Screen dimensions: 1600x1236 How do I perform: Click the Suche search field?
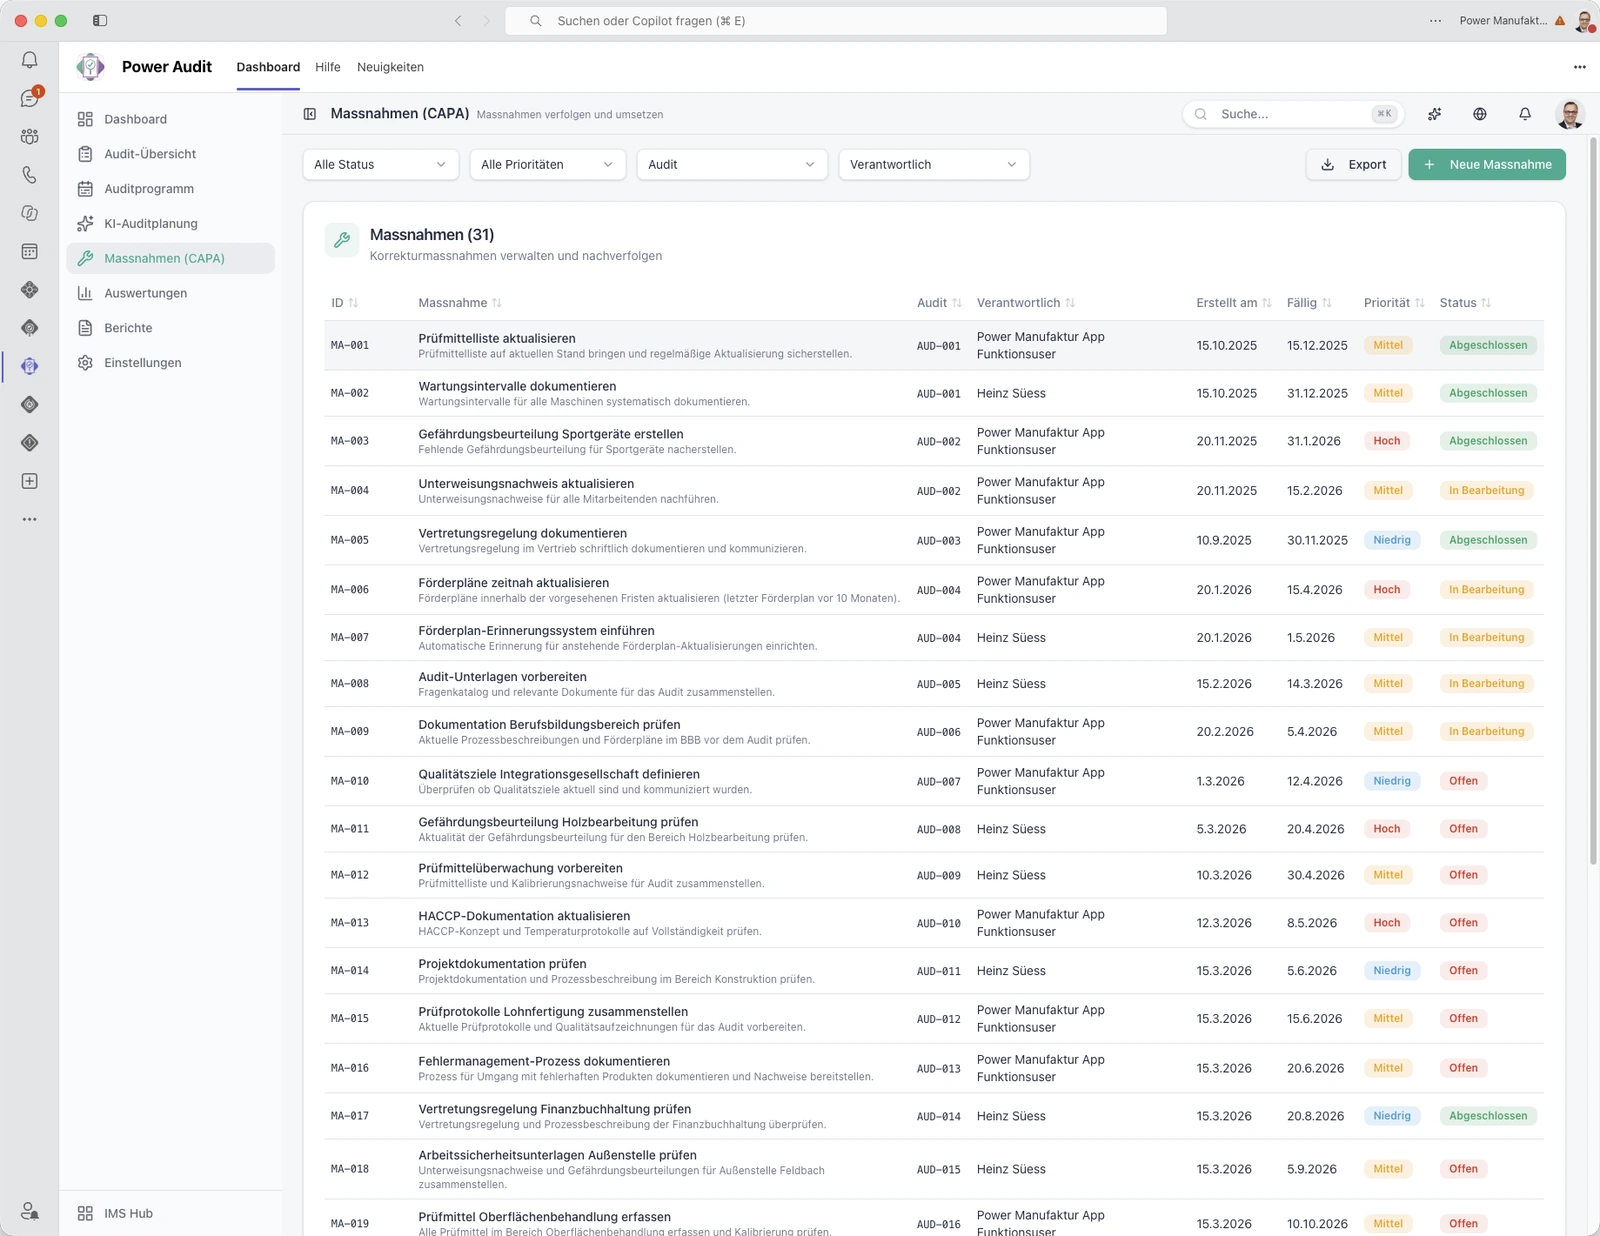[x=1293, y=114]
